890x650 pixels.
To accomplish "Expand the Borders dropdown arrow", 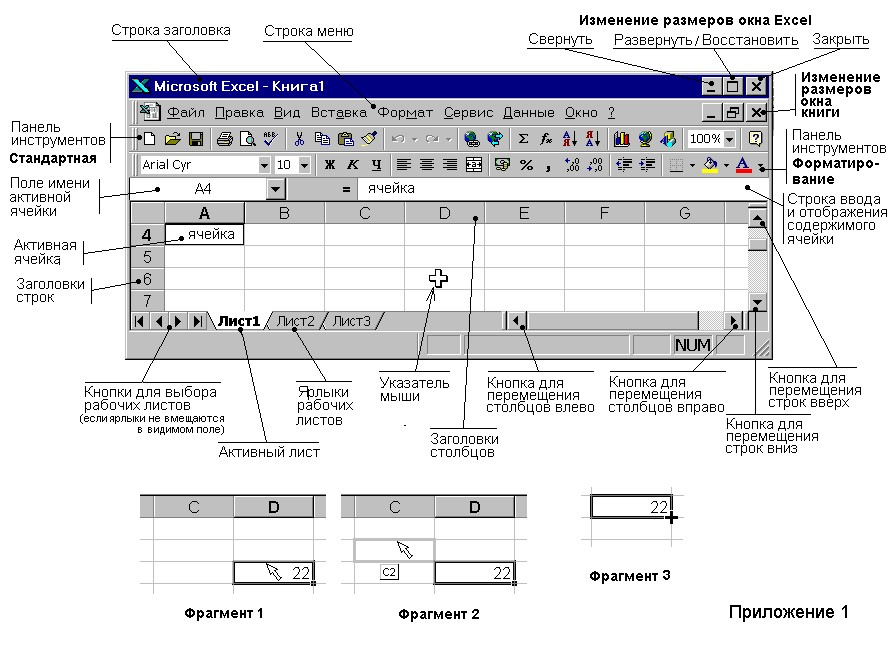I will point(692,165).
